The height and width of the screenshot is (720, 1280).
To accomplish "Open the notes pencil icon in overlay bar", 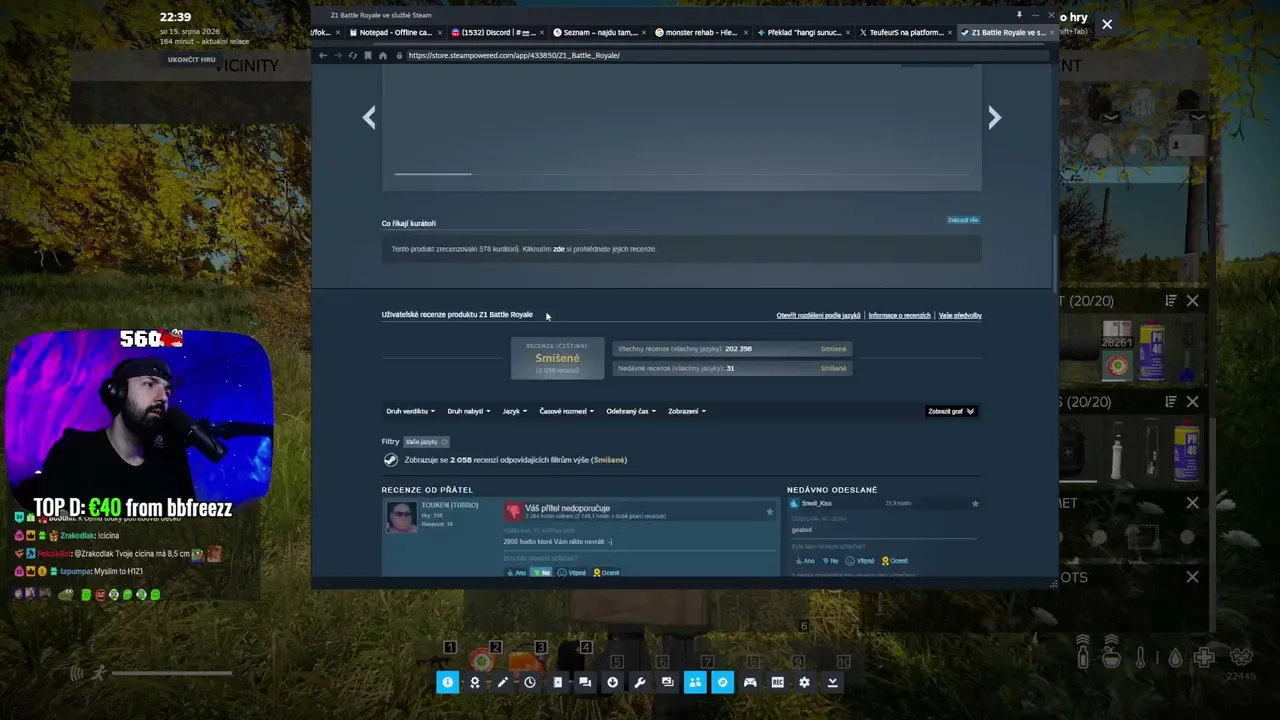I will (x=502, y=682).
